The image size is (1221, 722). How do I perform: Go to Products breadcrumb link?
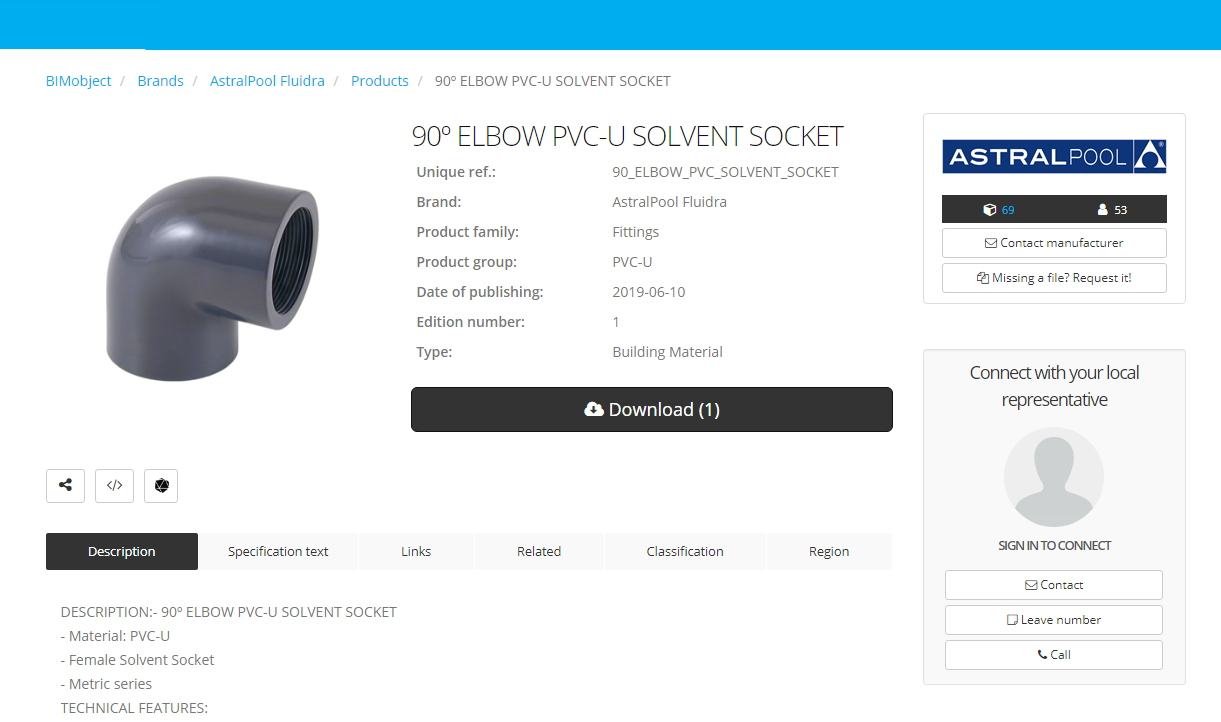(x=380, y=81)
